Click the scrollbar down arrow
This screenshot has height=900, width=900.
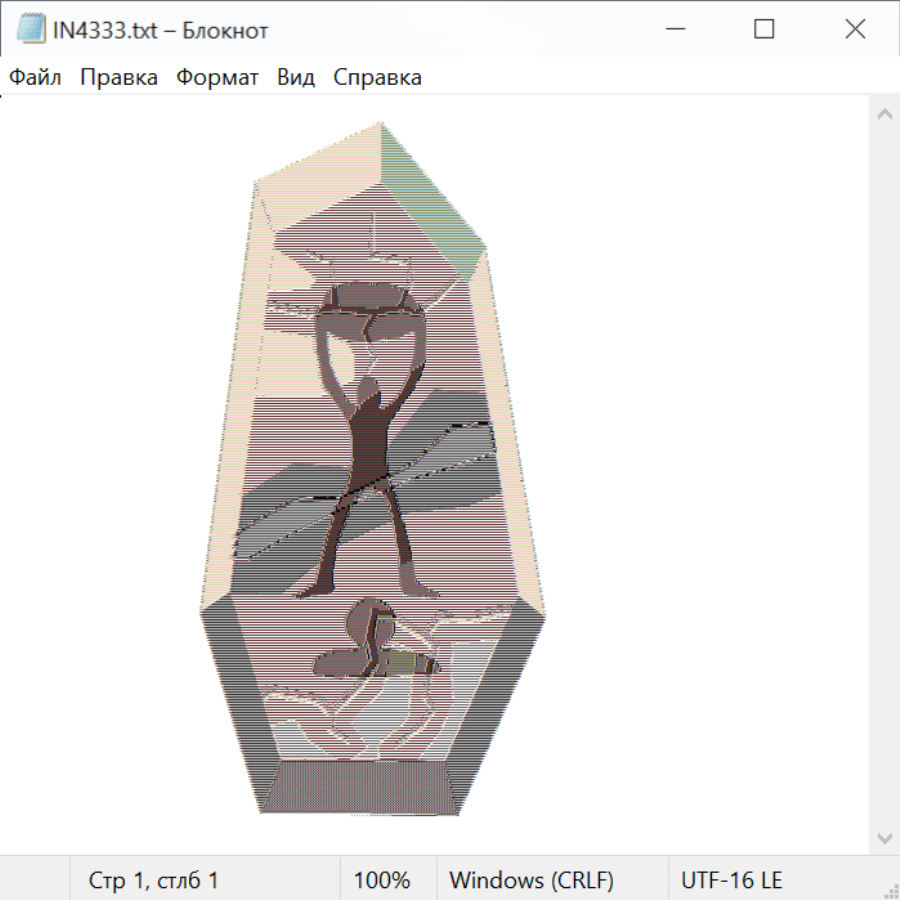(x=884, y=837)
